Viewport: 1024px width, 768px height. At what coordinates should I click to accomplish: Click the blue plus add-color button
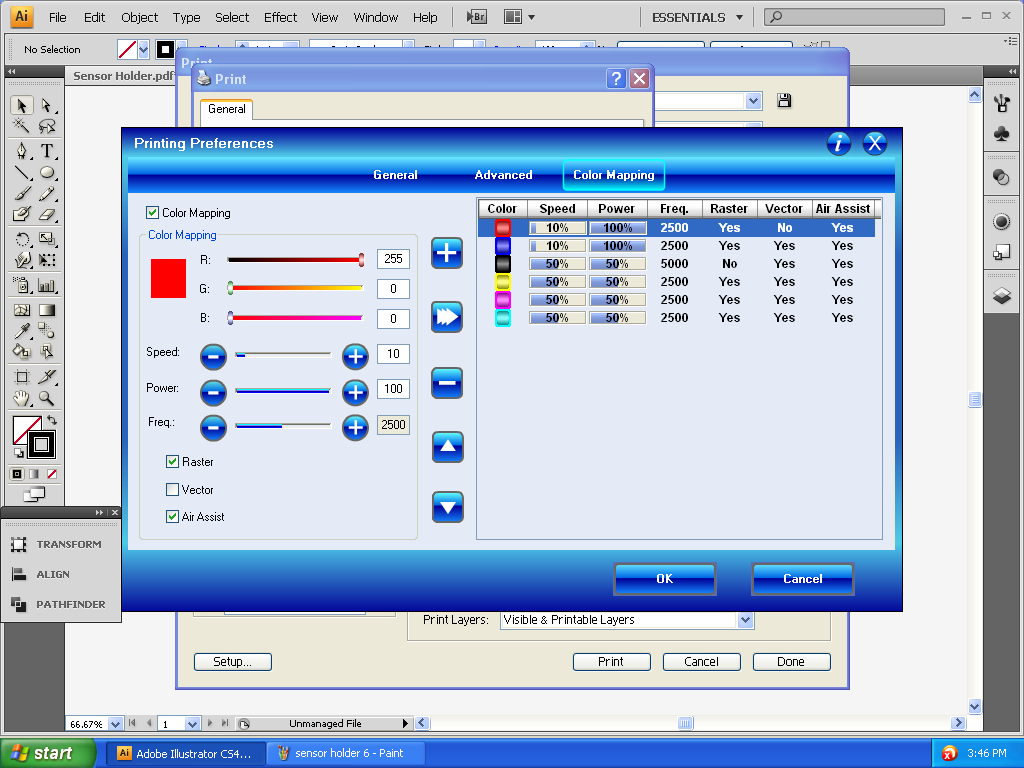(447, 253)
